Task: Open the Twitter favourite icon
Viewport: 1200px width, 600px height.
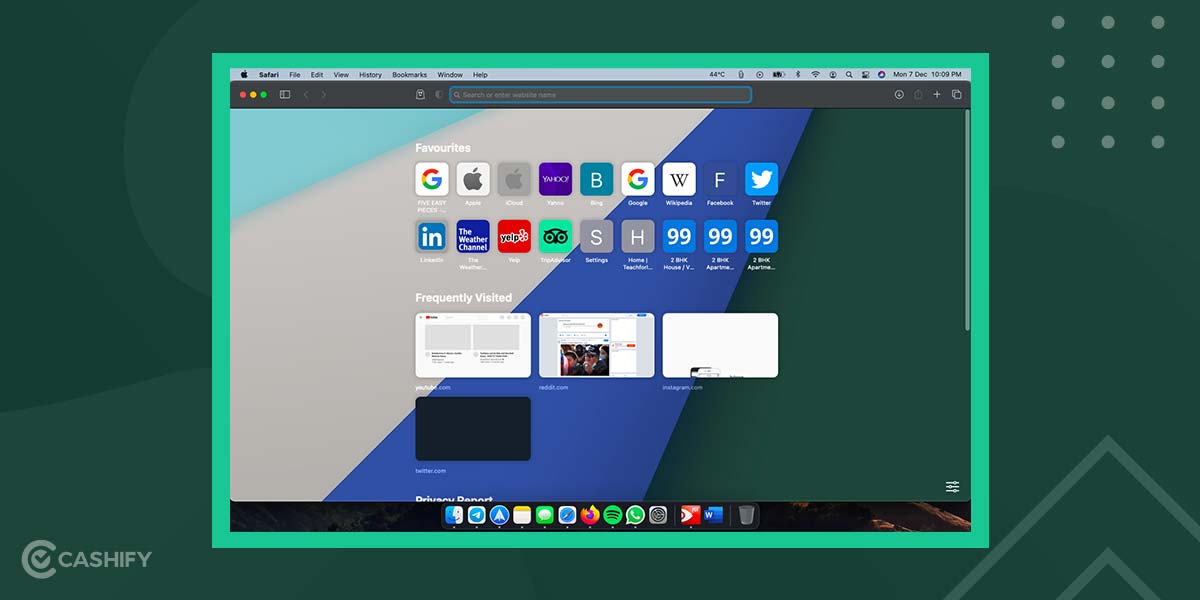Action: click(761, 179)
